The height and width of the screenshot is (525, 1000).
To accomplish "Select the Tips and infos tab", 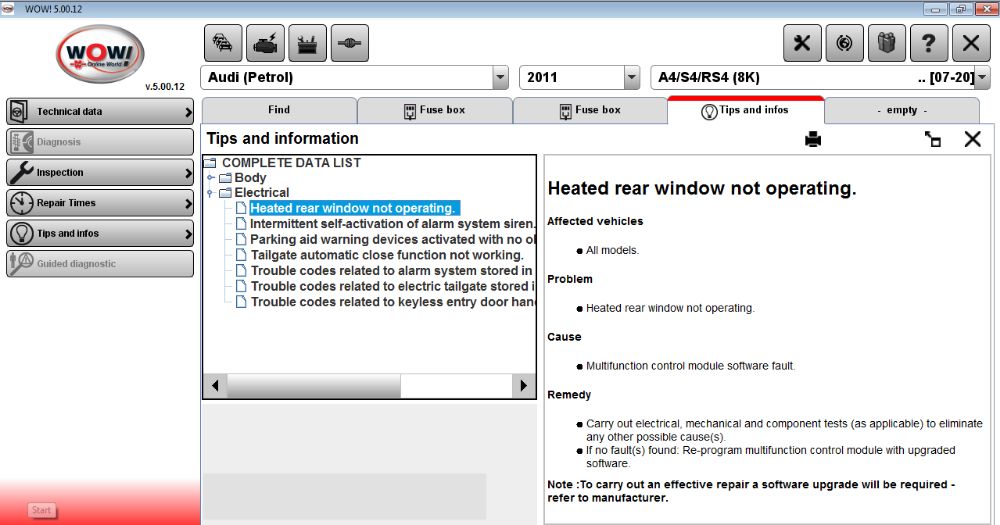I will 746,110.
